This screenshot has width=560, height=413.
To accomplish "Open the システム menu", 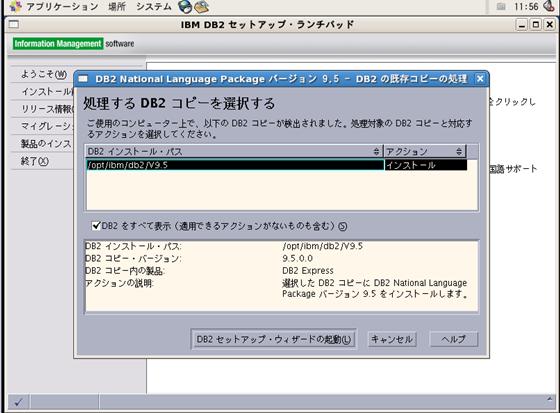I will 154,6.
